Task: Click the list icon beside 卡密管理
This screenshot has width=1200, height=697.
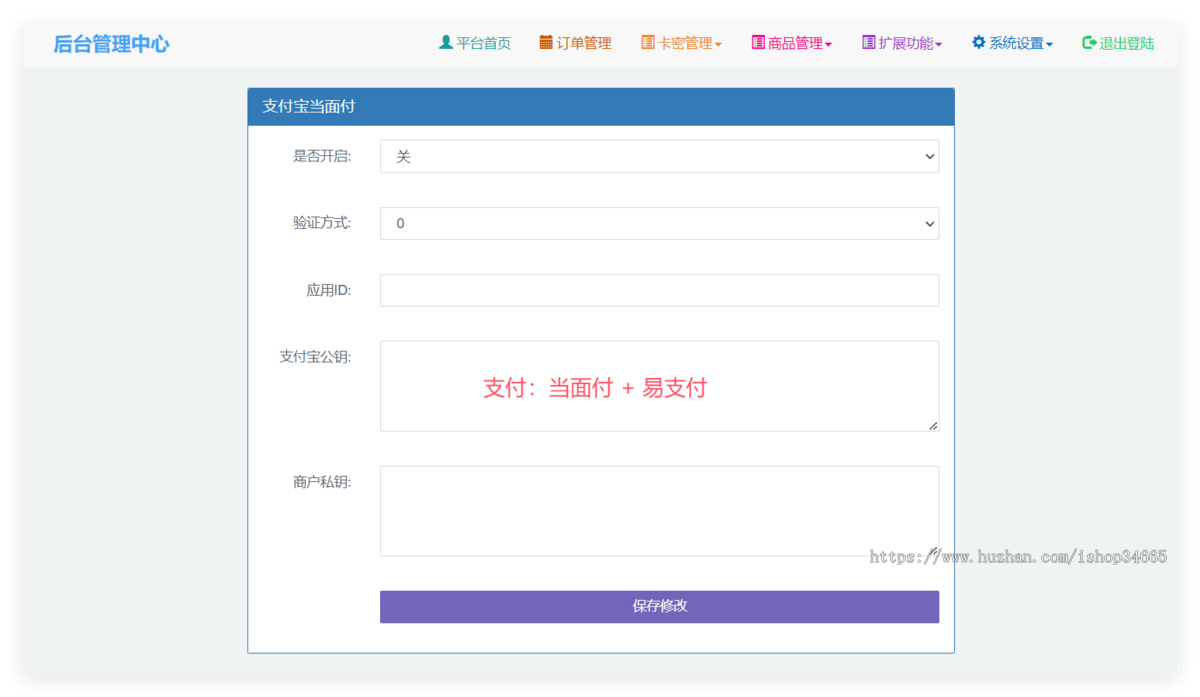Action: (x=648, y=42)
